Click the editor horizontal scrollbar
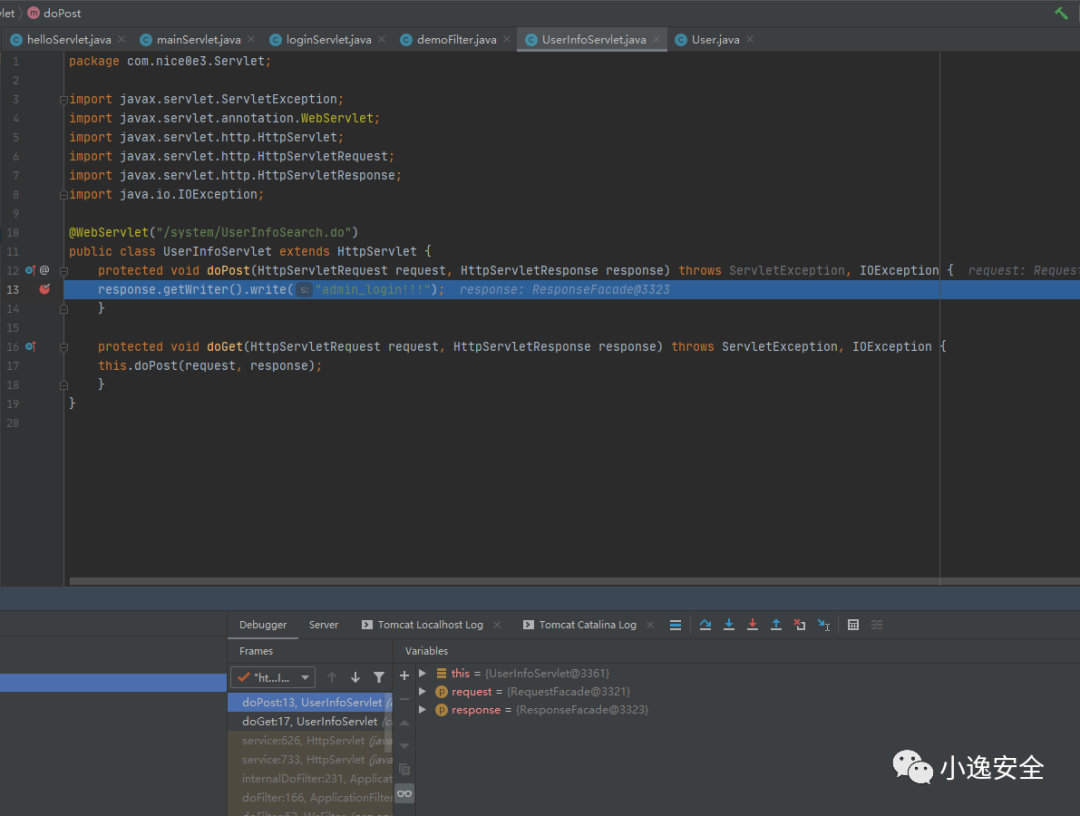The height and width of the screenshot is (816, 1080). pyautogui.click(x=574, y=581)
